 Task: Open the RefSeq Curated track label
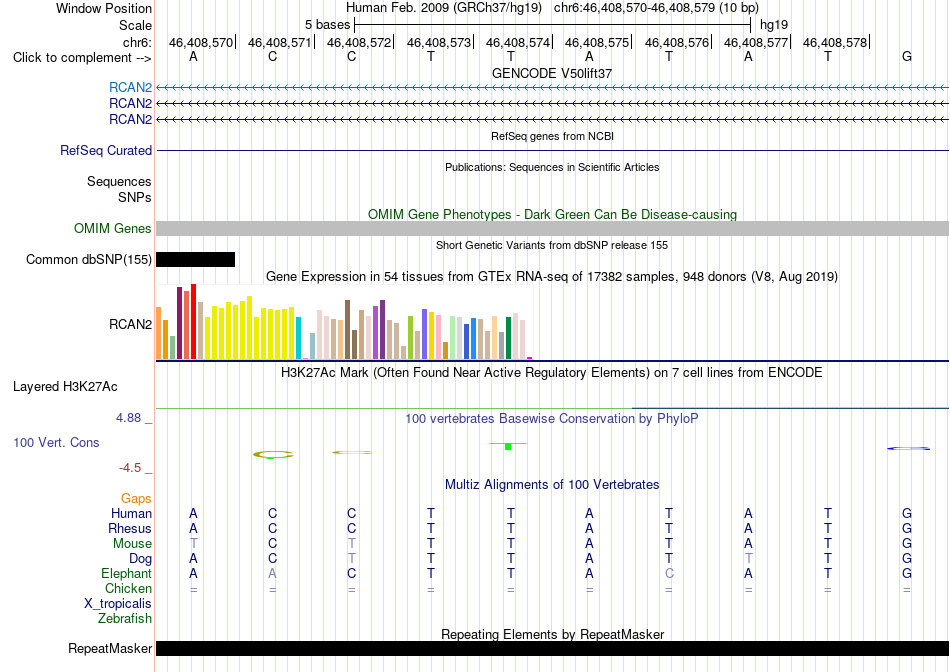(x=106, y=150)
